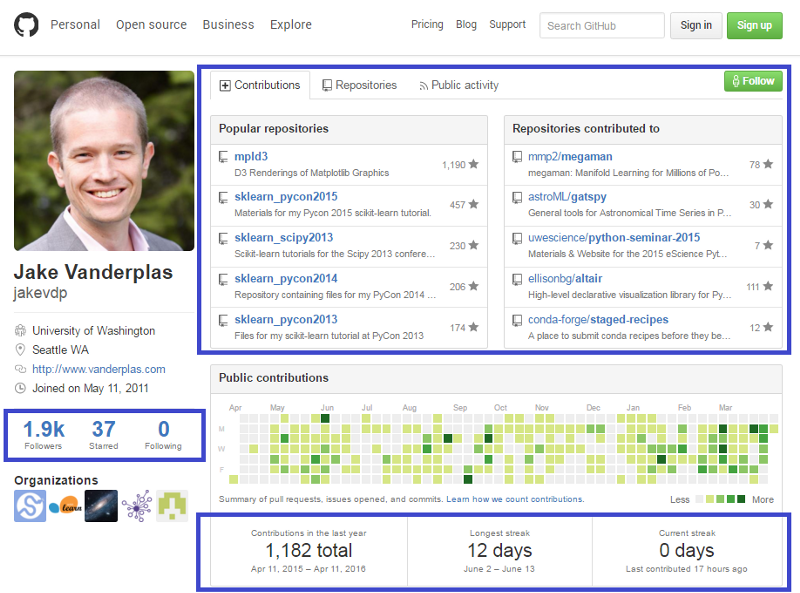Open the green pixel organization avatar
The height and width of the screenshot is (593, 800).
click(x=172, y=506)
